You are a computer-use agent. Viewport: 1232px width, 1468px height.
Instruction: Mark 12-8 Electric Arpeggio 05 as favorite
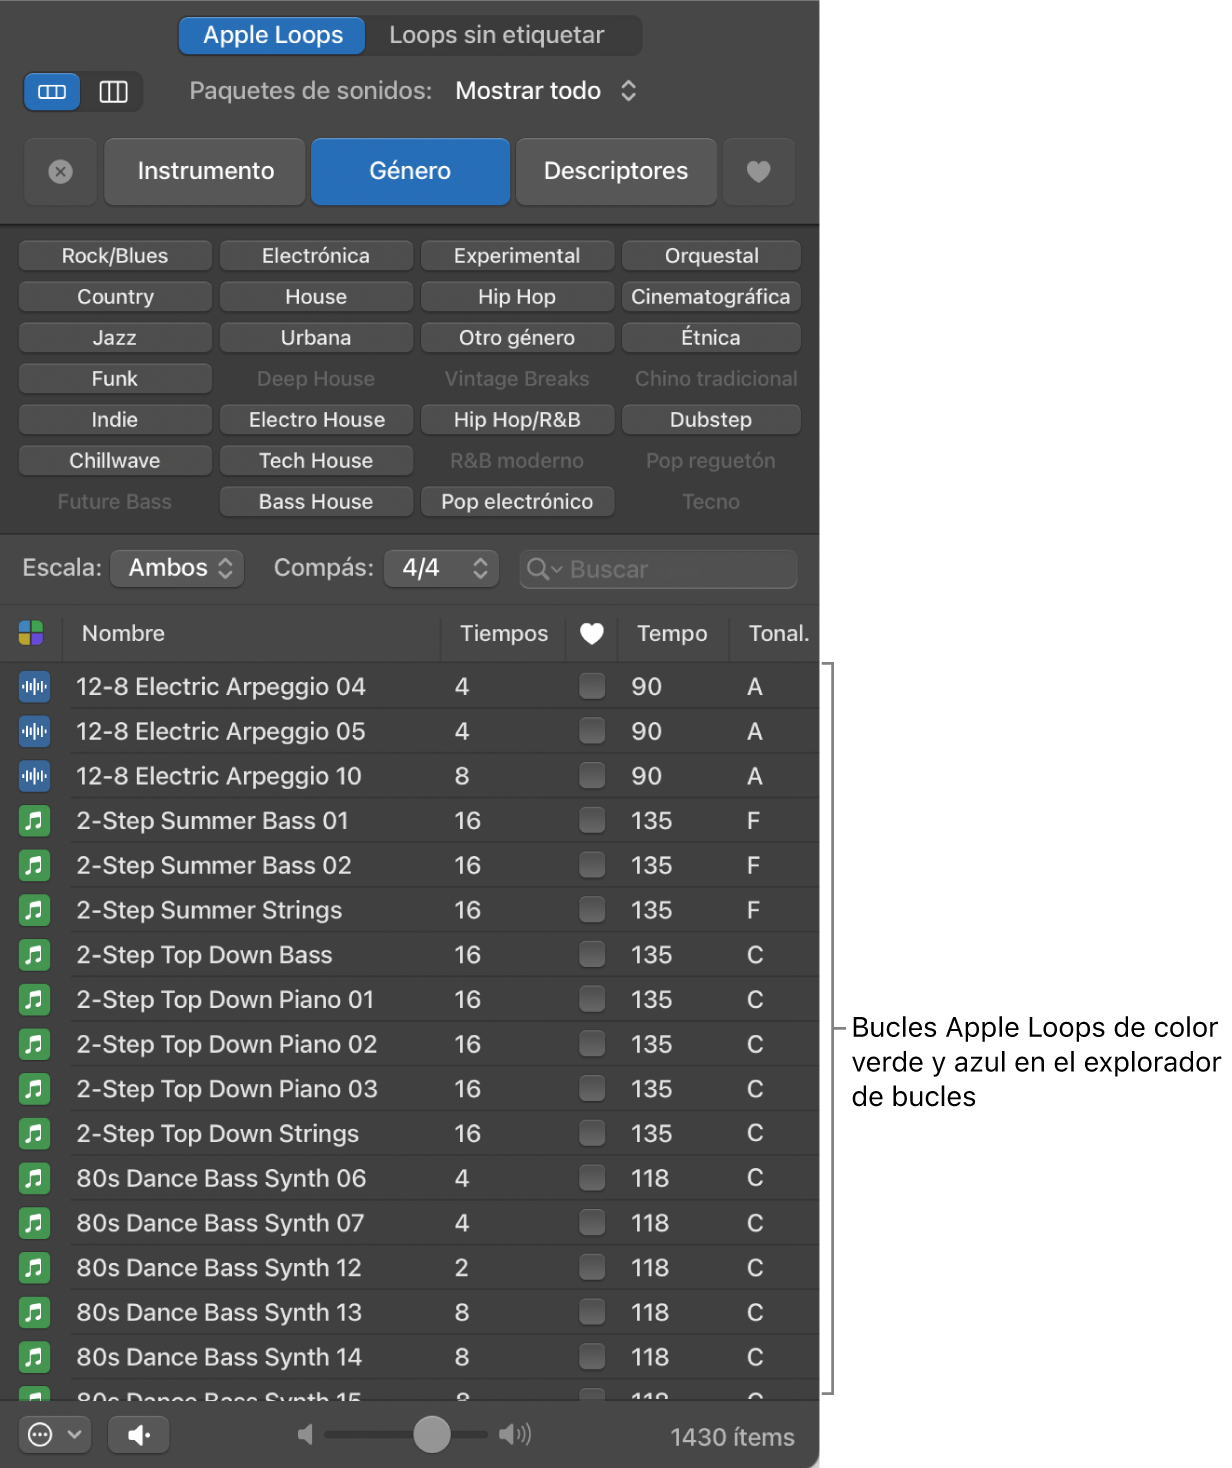[592, 731]
